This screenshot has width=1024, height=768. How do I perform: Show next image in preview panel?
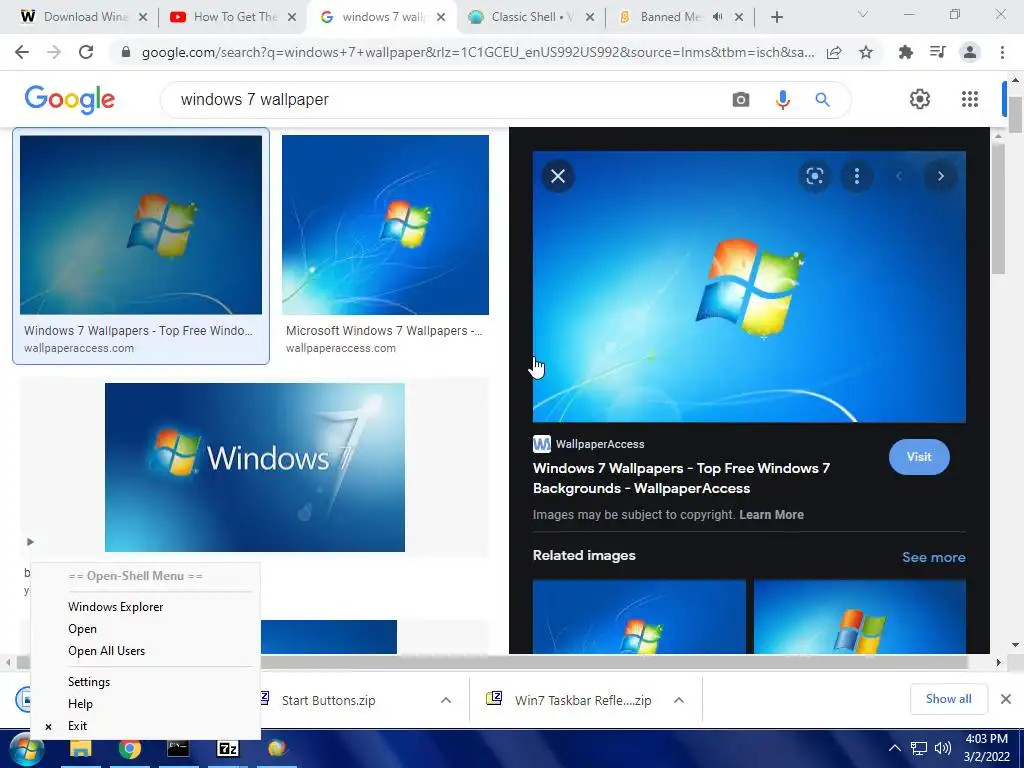[940, 176]
